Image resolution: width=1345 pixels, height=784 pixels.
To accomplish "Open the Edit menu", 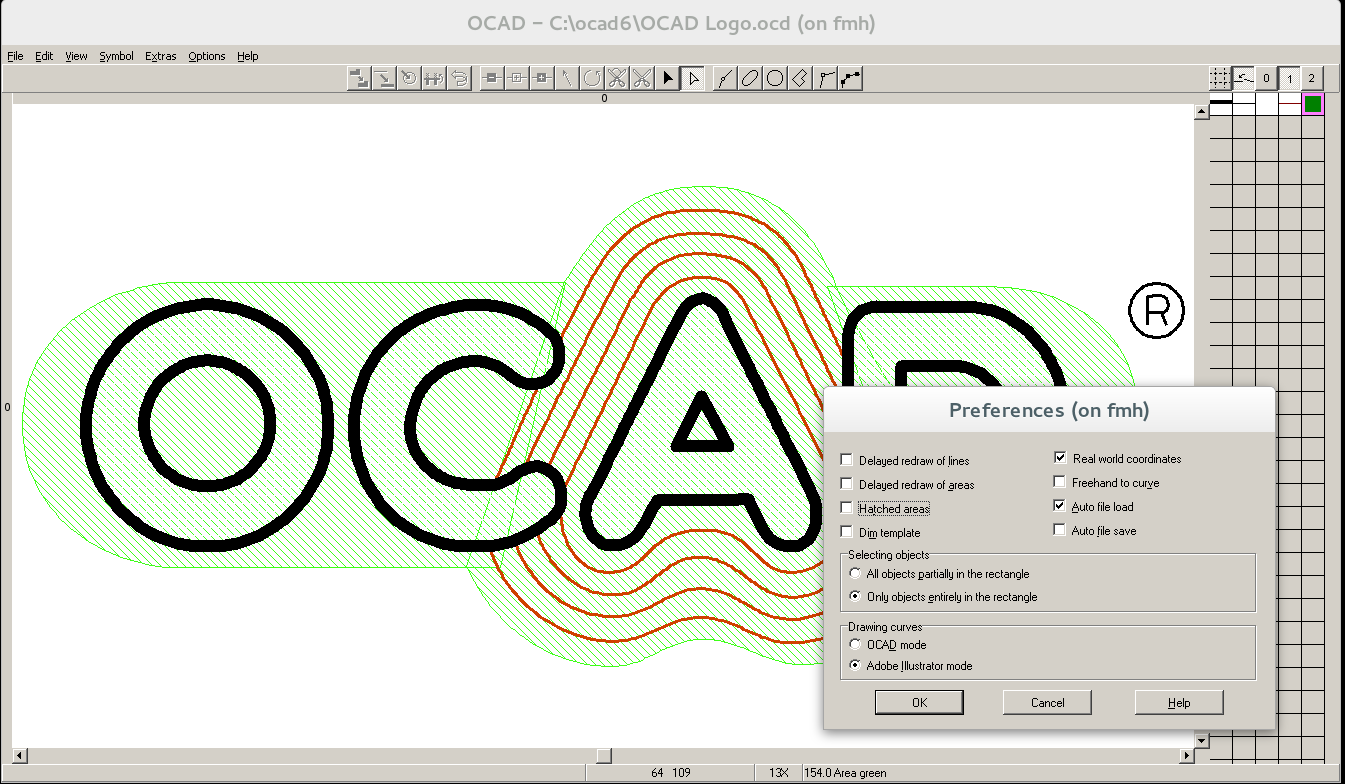I will (x=44, y=56).
